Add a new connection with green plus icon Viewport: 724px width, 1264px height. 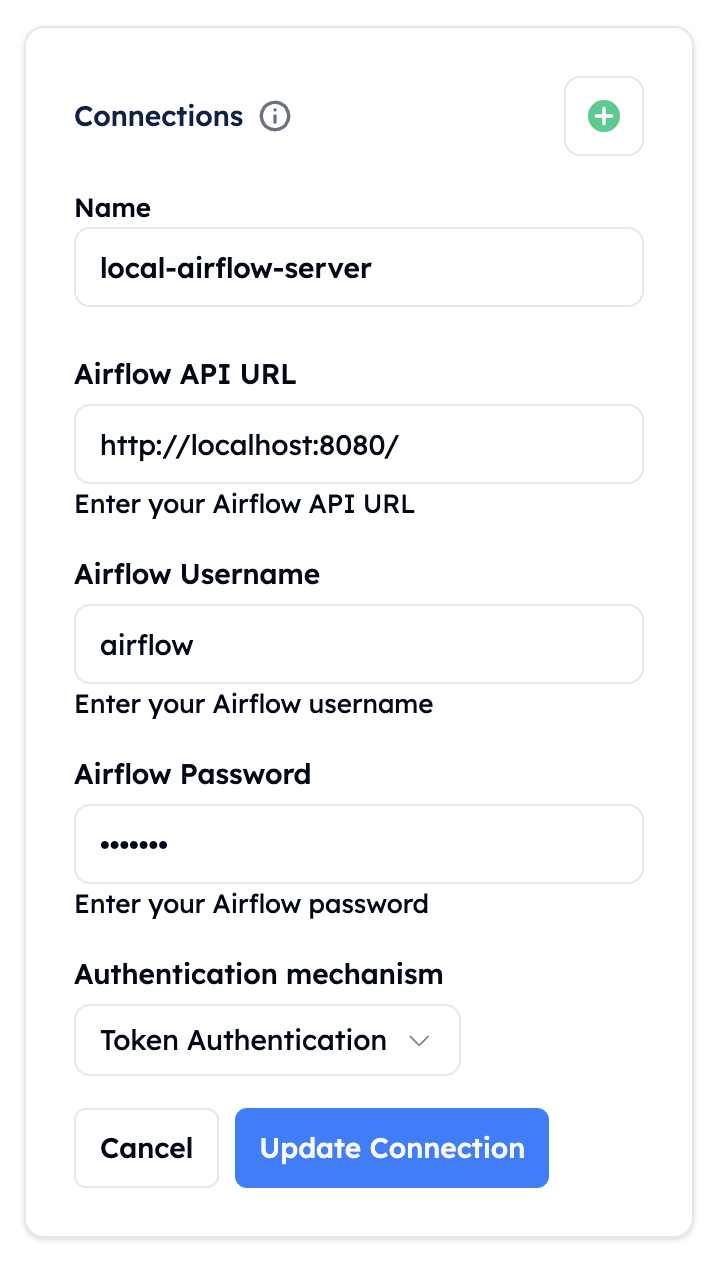point(604,116)
